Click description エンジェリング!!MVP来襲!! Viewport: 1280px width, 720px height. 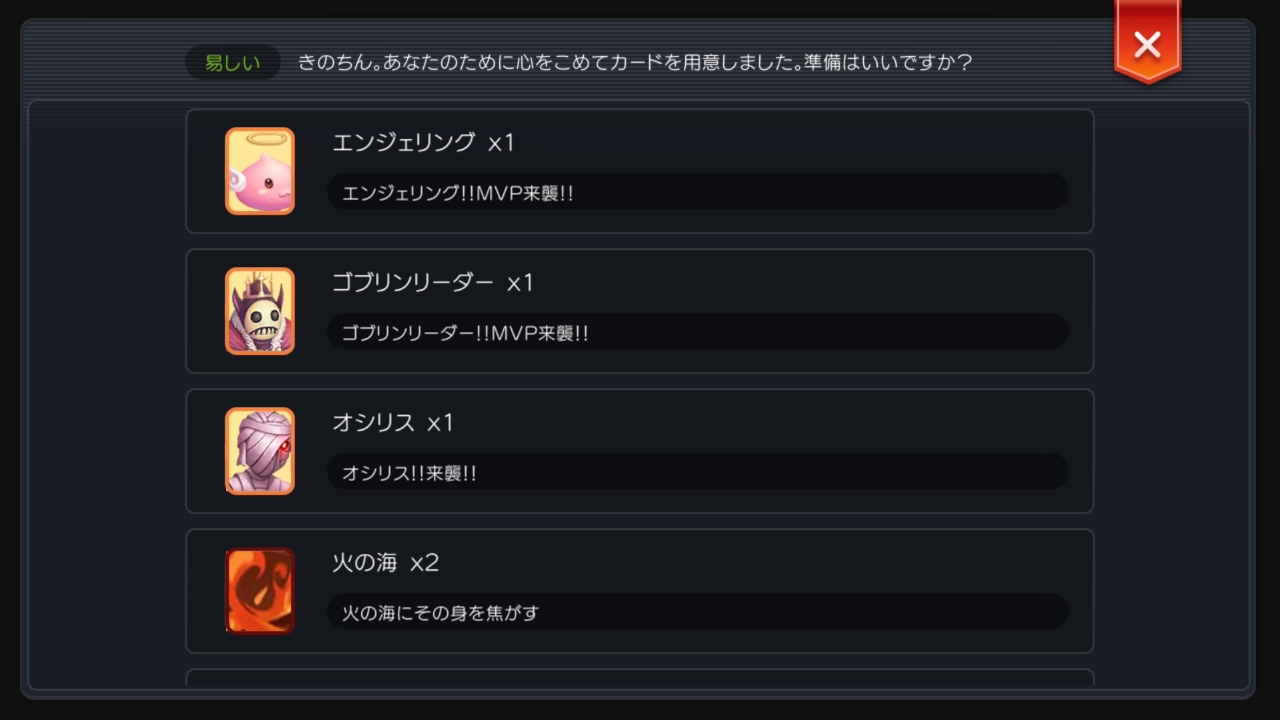coord(458,193)
